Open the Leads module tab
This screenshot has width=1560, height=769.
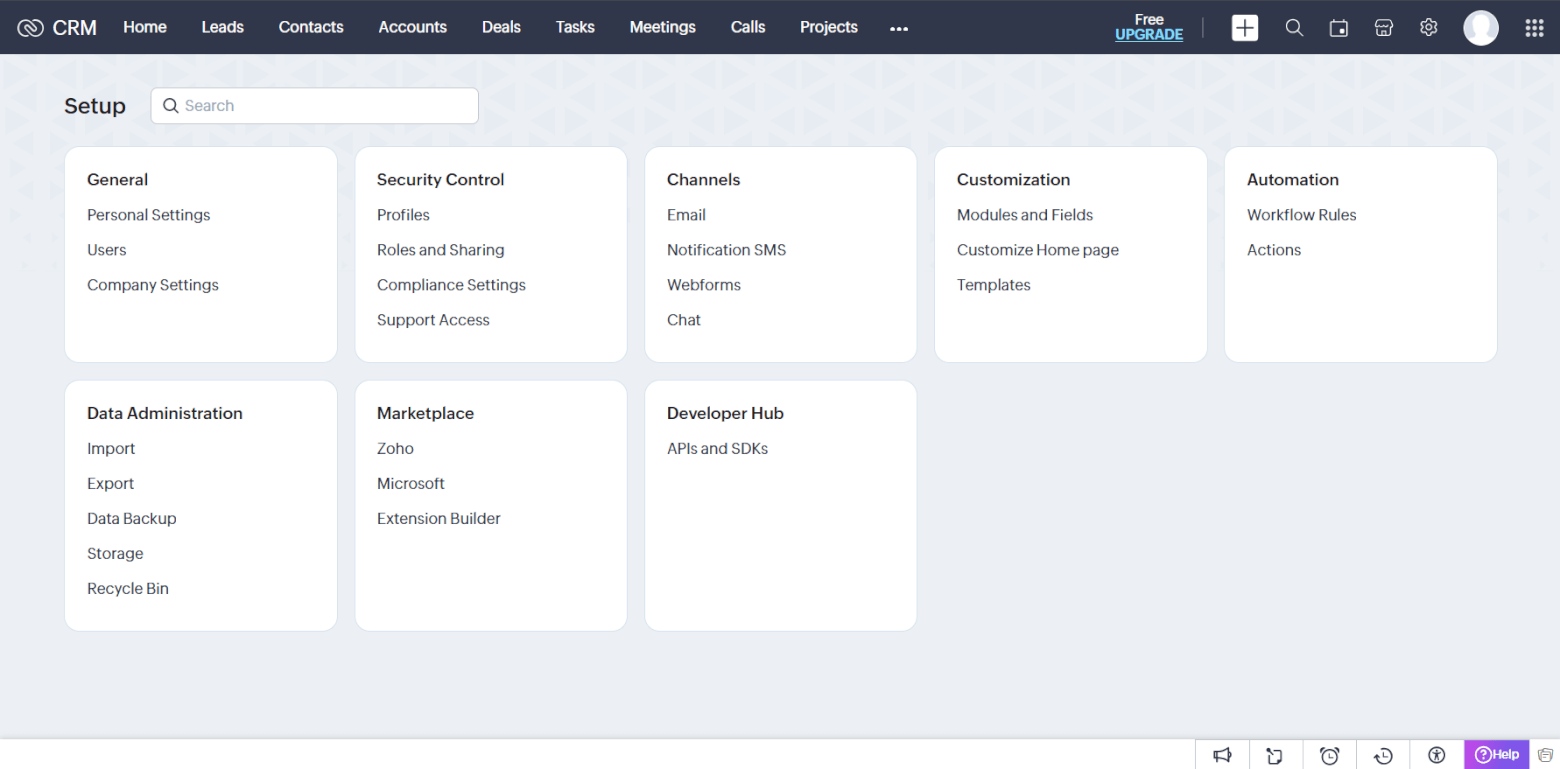click(x=222, y=27)
